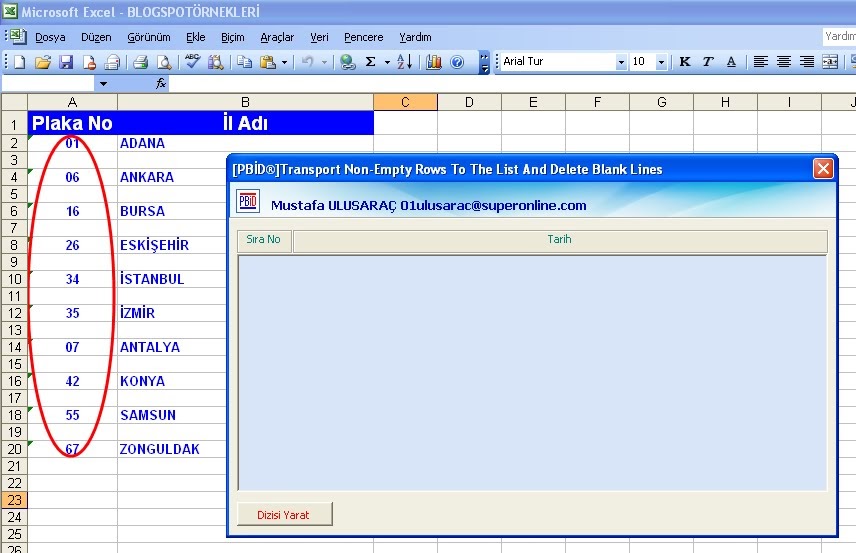Open the Ekle menu

click(195, 37)
